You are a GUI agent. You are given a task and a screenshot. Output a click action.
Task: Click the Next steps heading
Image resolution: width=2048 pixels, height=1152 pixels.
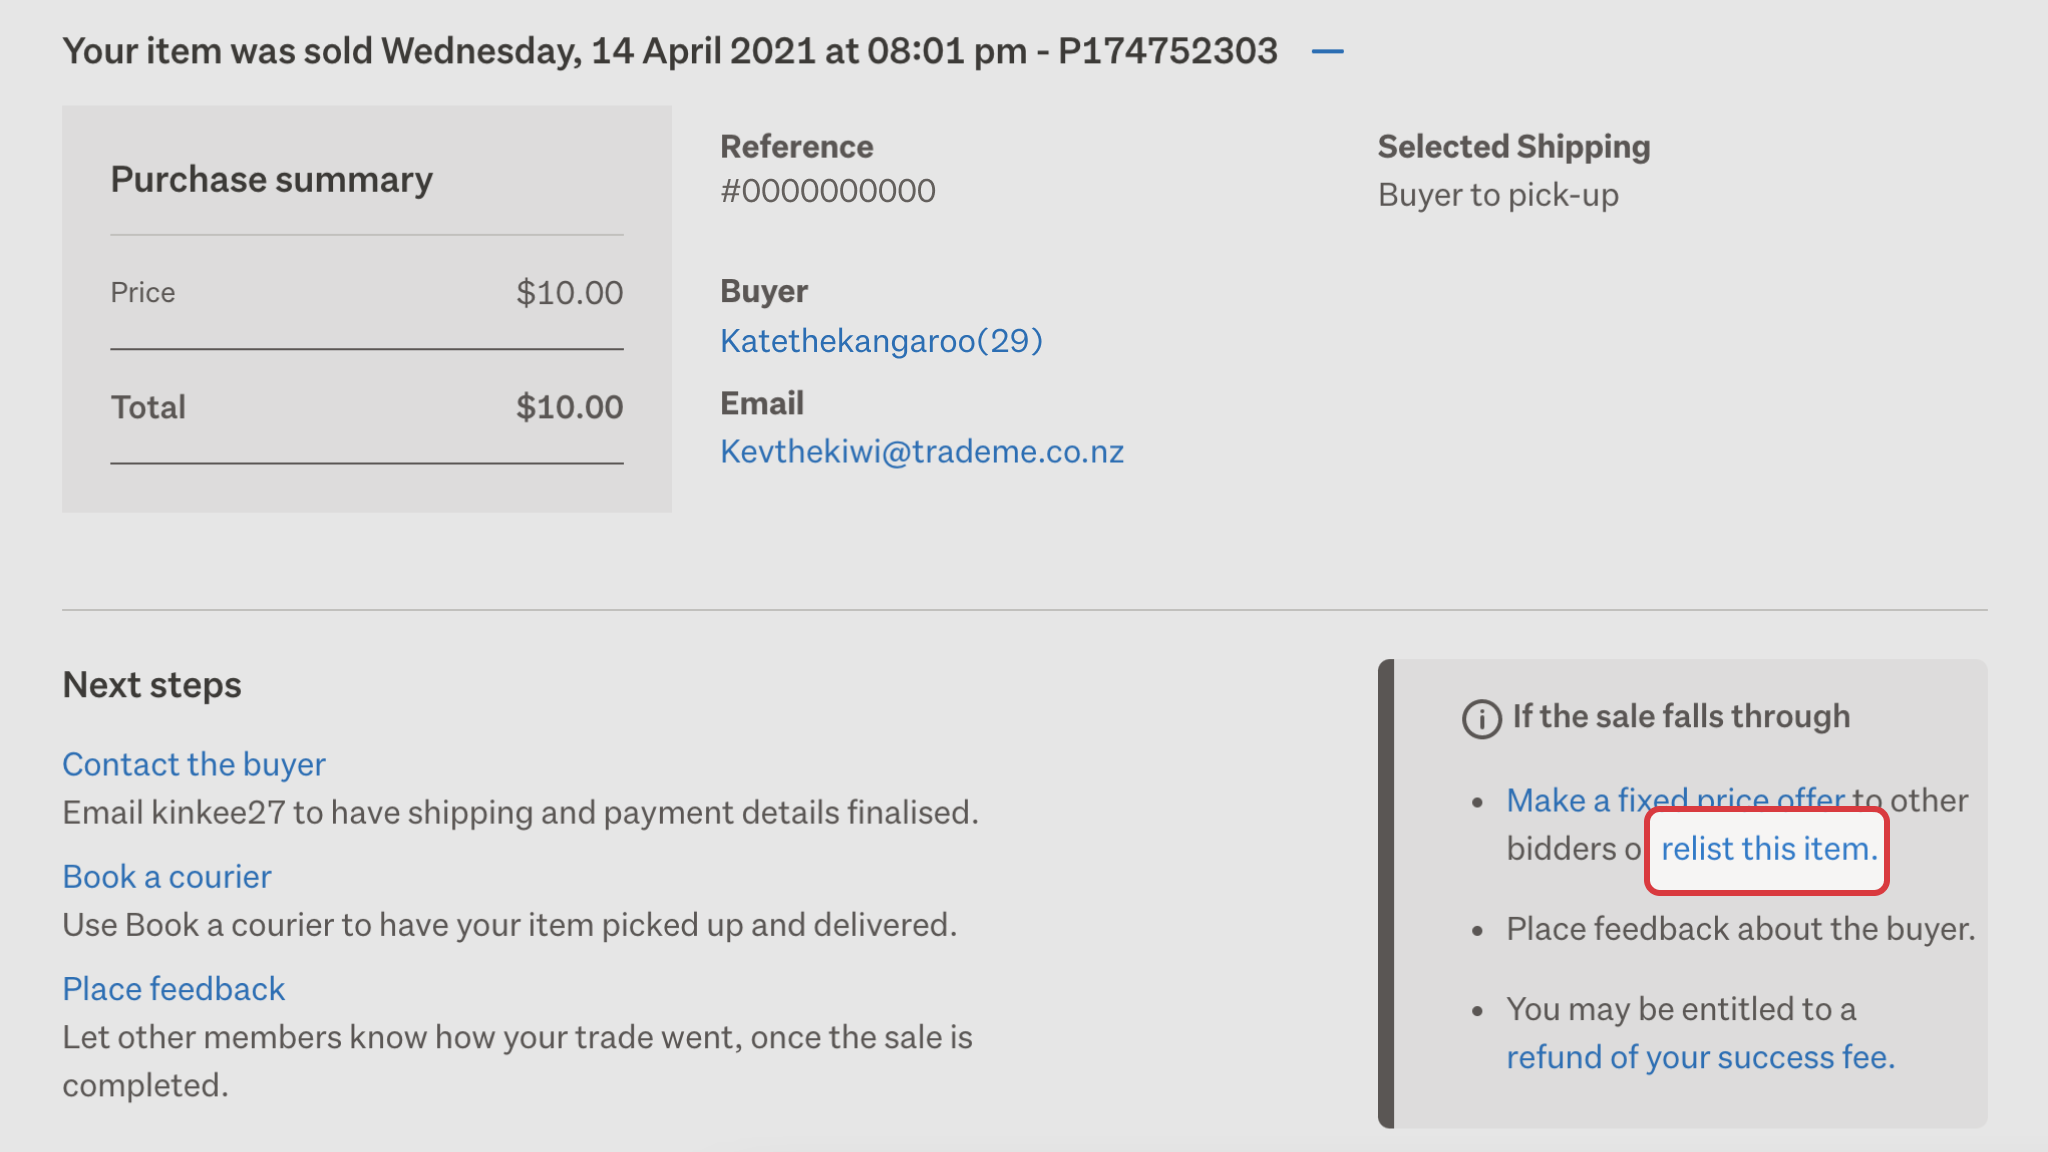coord(152,685)
